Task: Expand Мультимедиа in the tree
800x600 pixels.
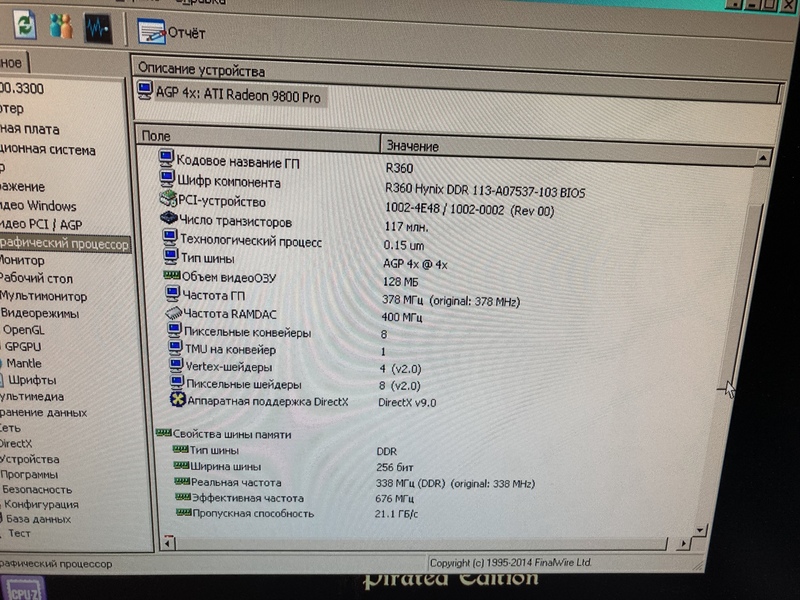Action: [32, 396]
